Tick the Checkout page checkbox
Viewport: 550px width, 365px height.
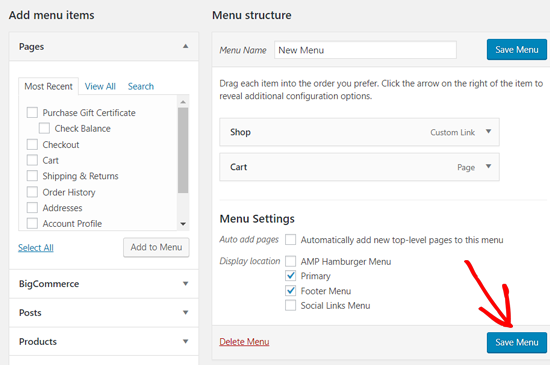click(32, 144)
